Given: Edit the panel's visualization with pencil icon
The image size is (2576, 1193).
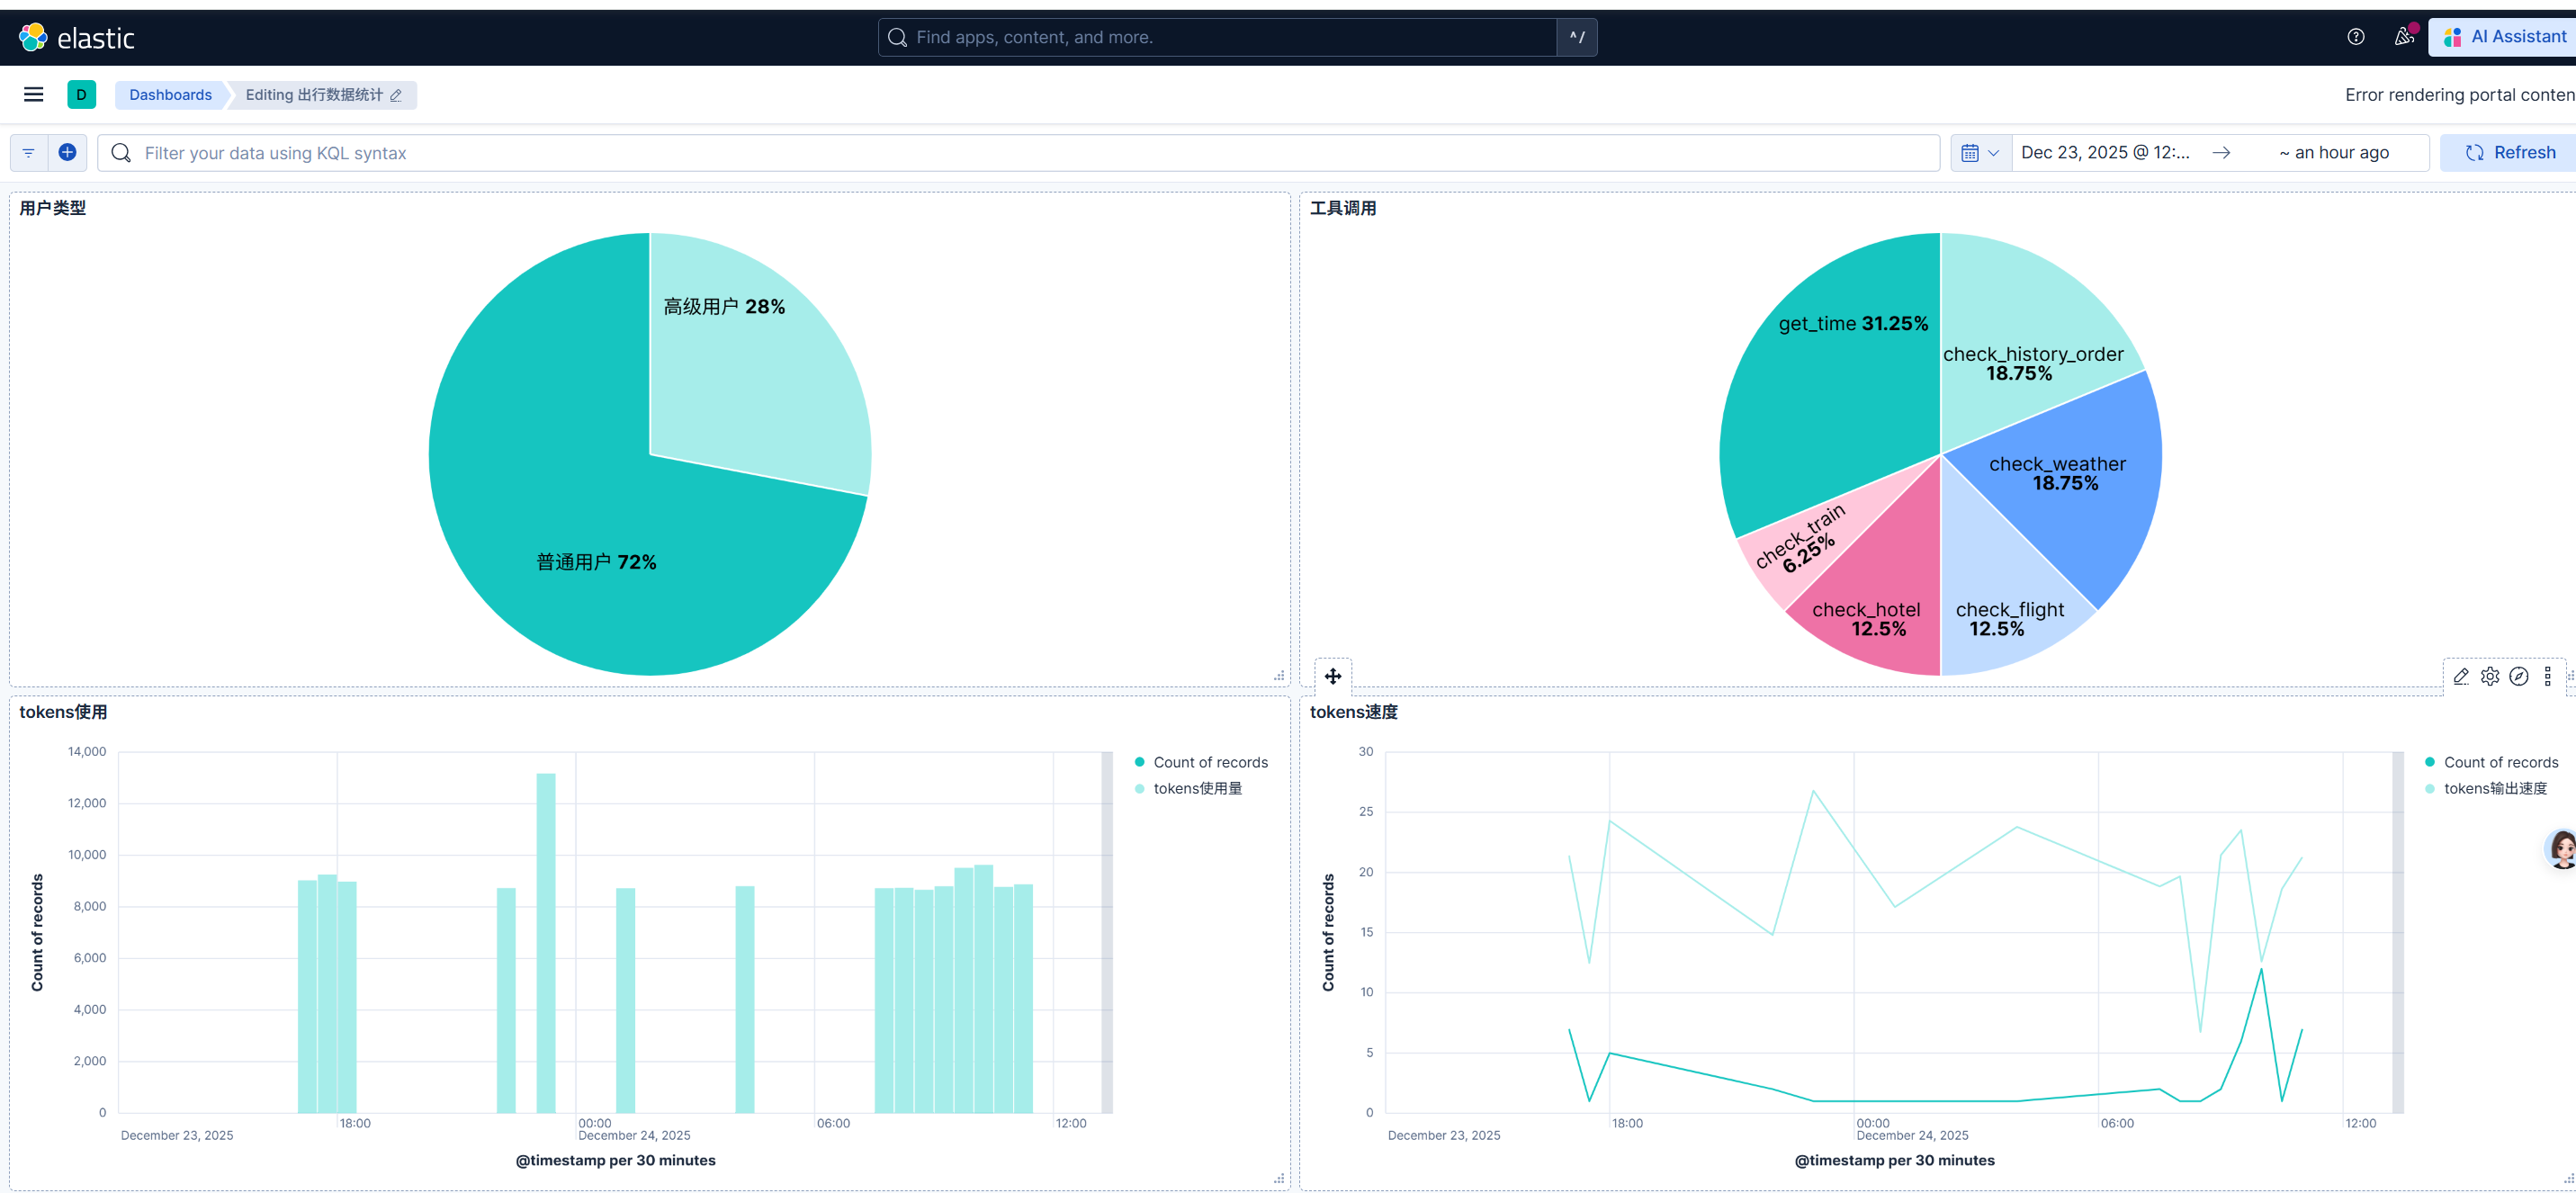Looking at the screenshot, I should pos(2461,676).
